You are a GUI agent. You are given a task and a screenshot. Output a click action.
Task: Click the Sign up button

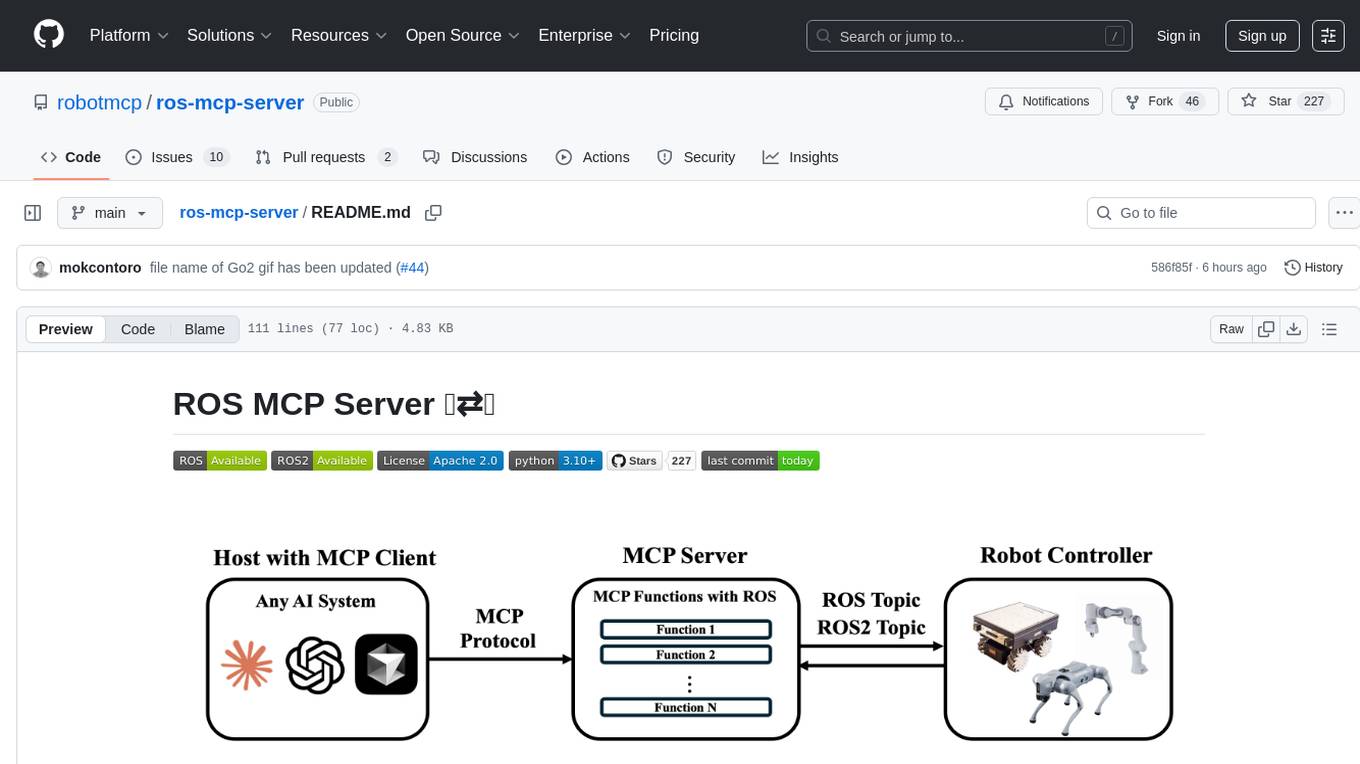[x=1262, y=36]
